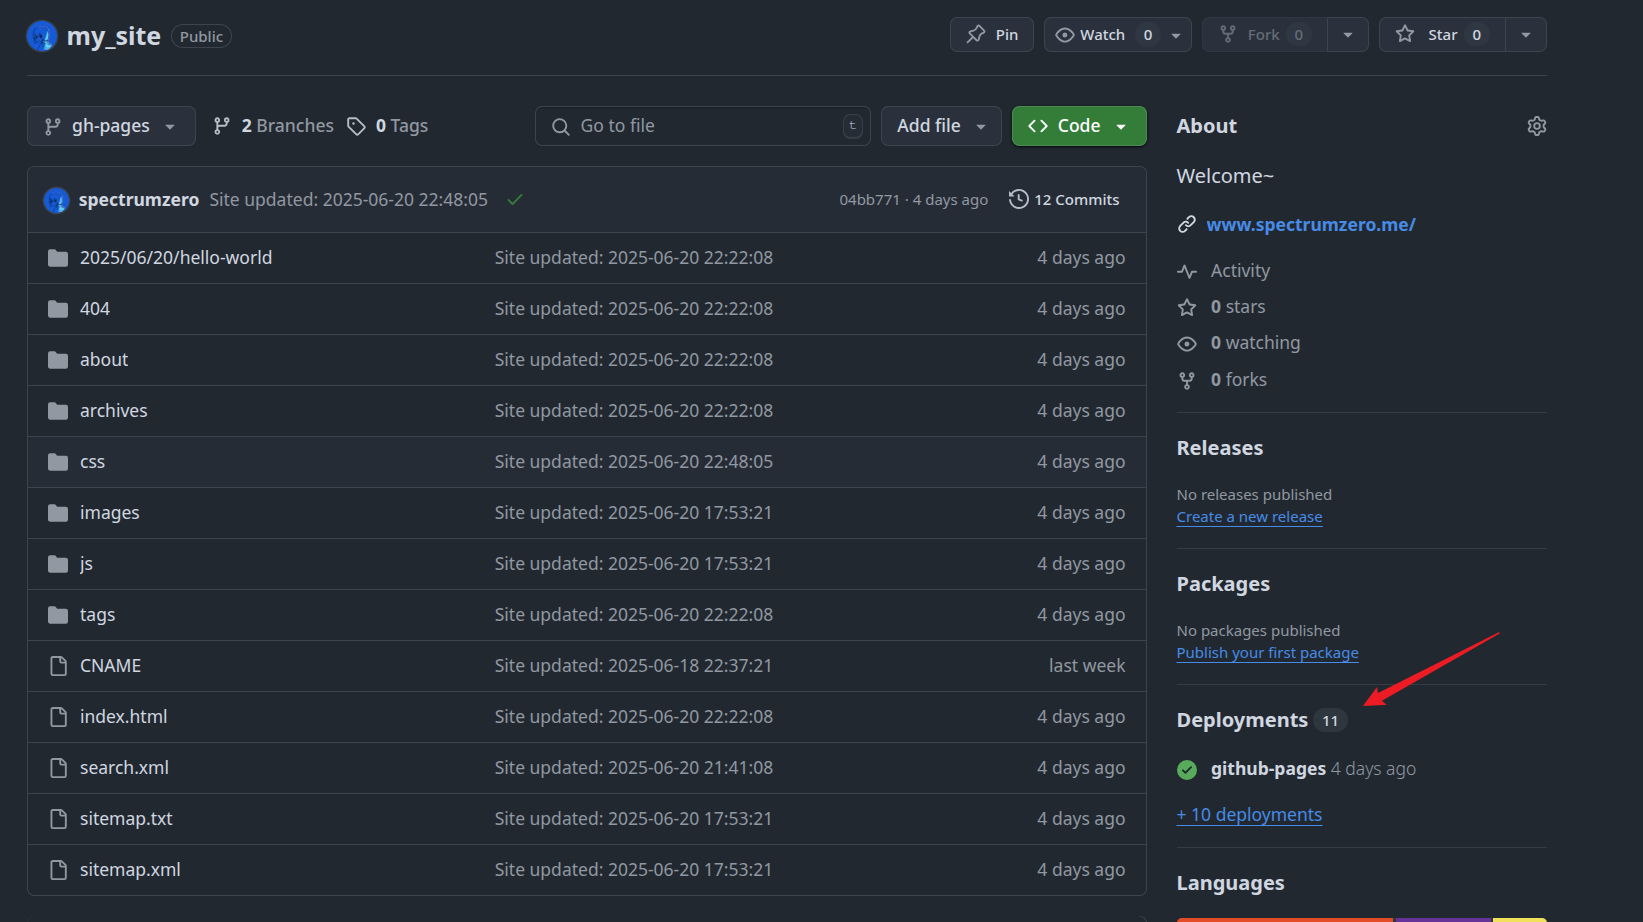Expand the gh-pages branch selector
The image size is (1643, 922).
(x=111, y=126)
